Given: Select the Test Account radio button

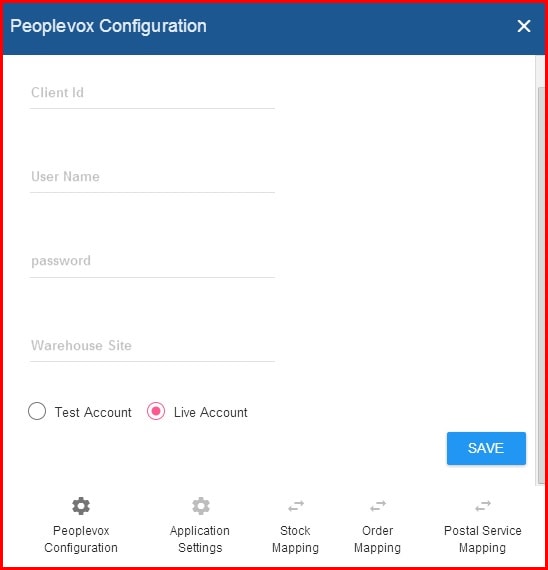Looking at the screenshot, I should 37,411.
